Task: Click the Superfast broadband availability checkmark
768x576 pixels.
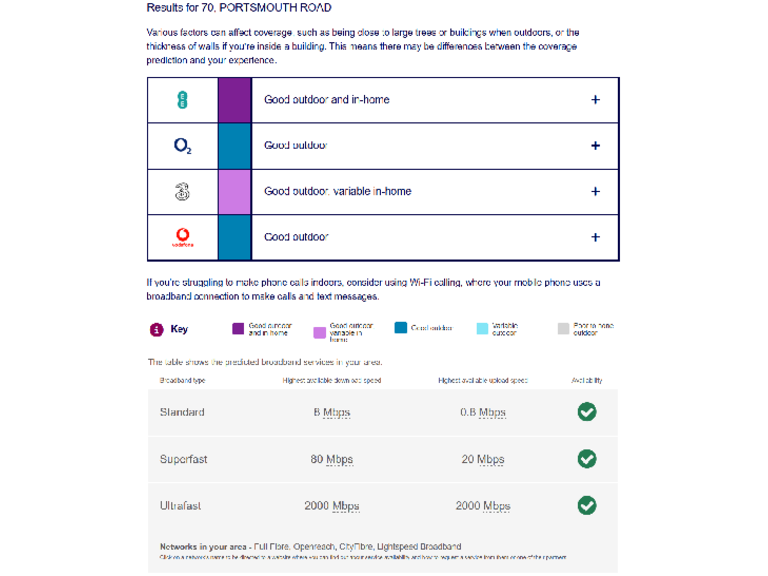Action: 587,459
